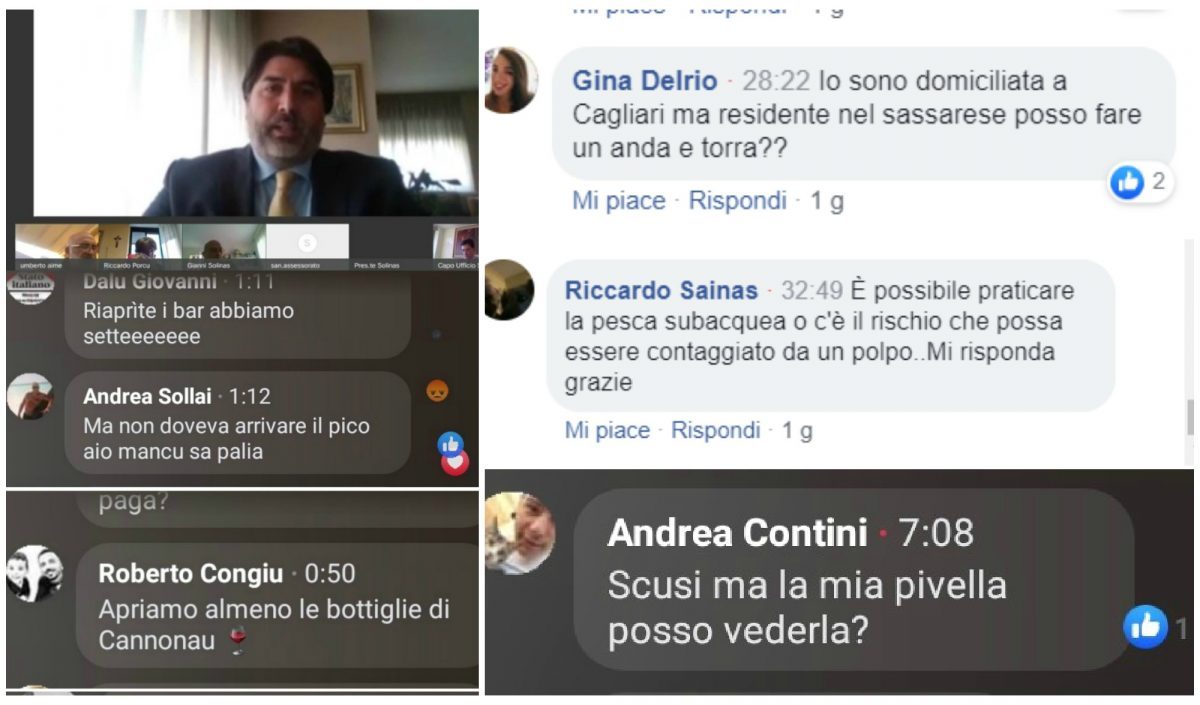Click the heart reaction under Andrea Sollai's comment
This screenshot has width=1200, height=705.
pyautogui.click(x=455, y=462)
